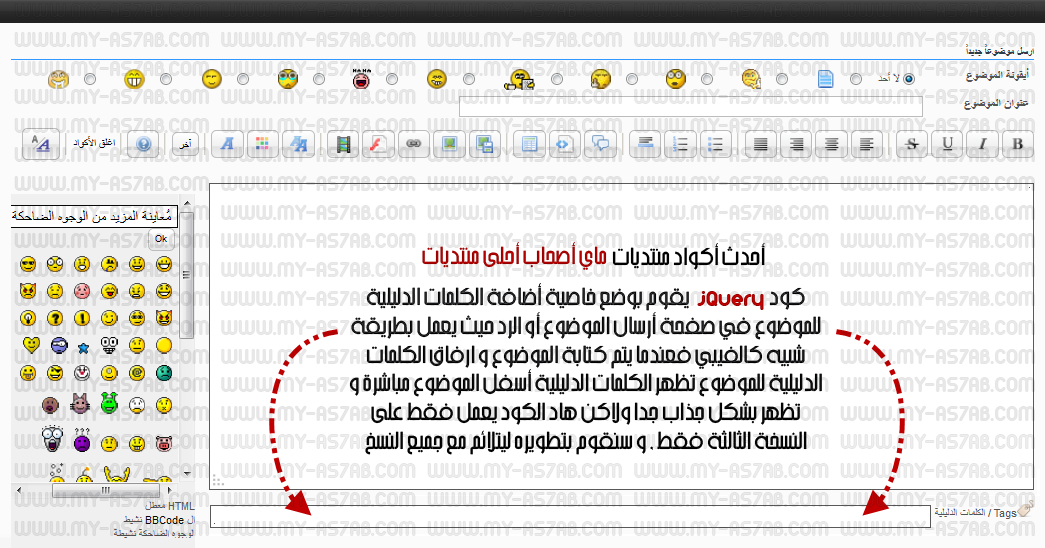Insert image from URL
1045x548 pixels.
click(449, 144)
